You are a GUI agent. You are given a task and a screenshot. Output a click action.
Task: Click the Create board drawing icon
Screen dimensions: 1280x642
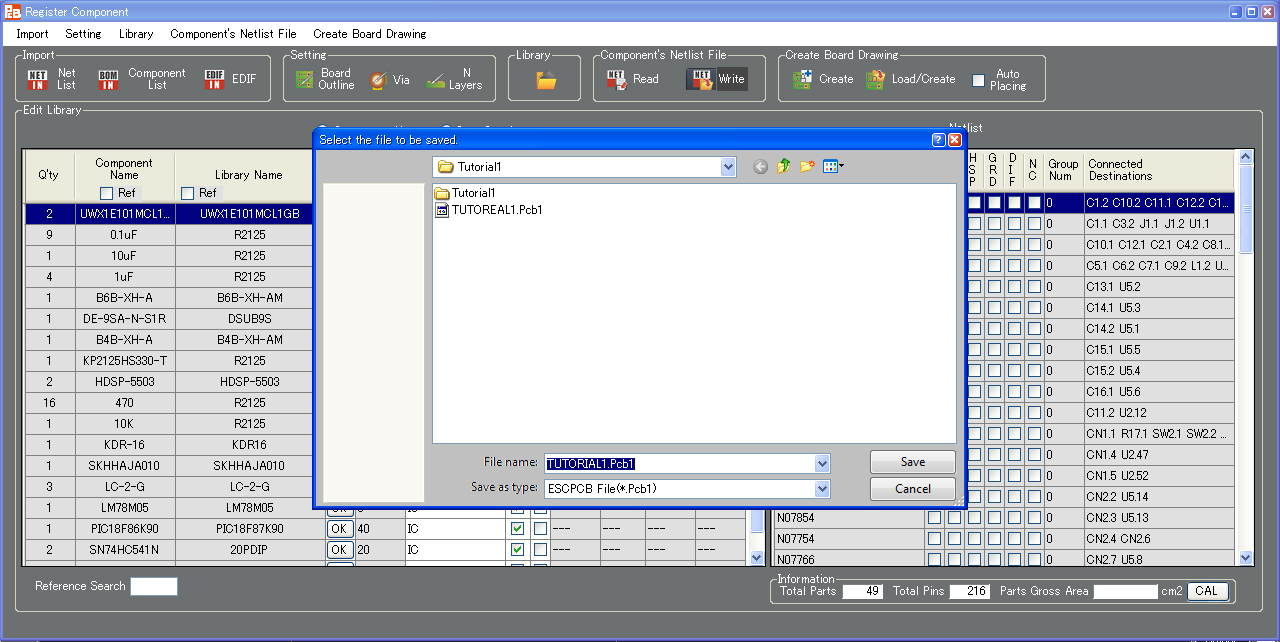[x=802, y=80]
